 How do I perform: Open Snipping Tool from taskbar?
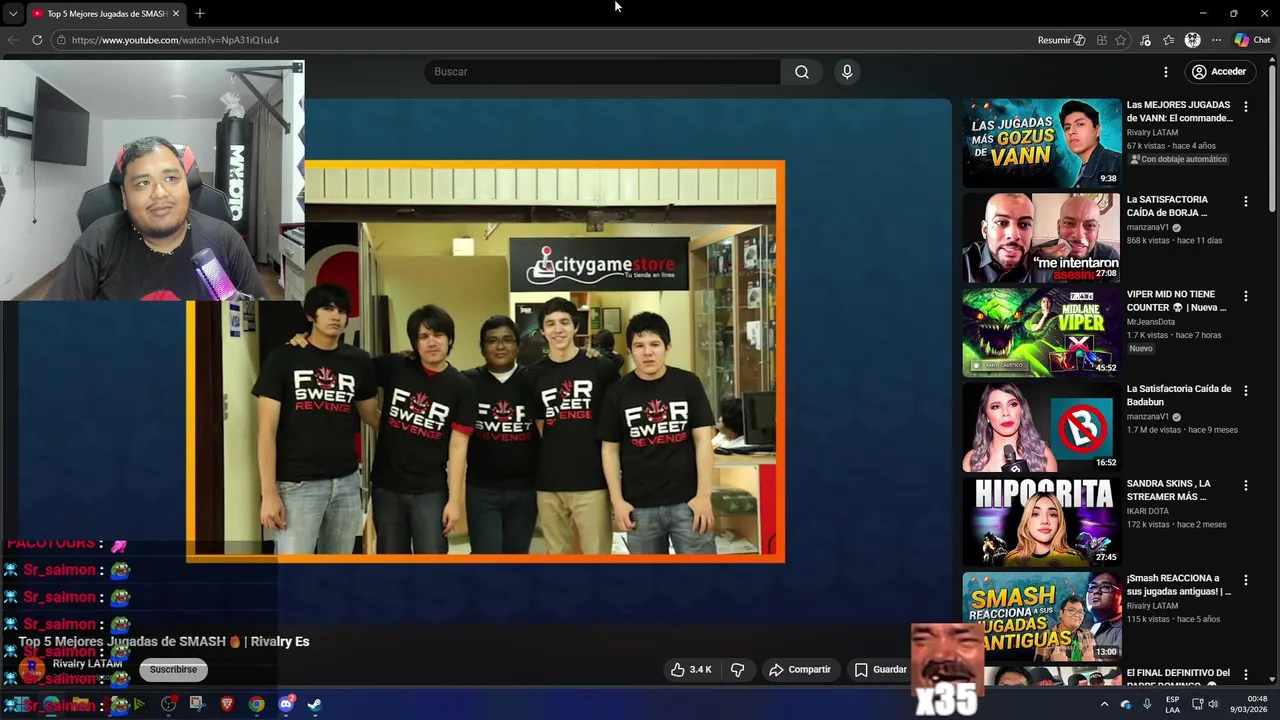pos(196,704)
